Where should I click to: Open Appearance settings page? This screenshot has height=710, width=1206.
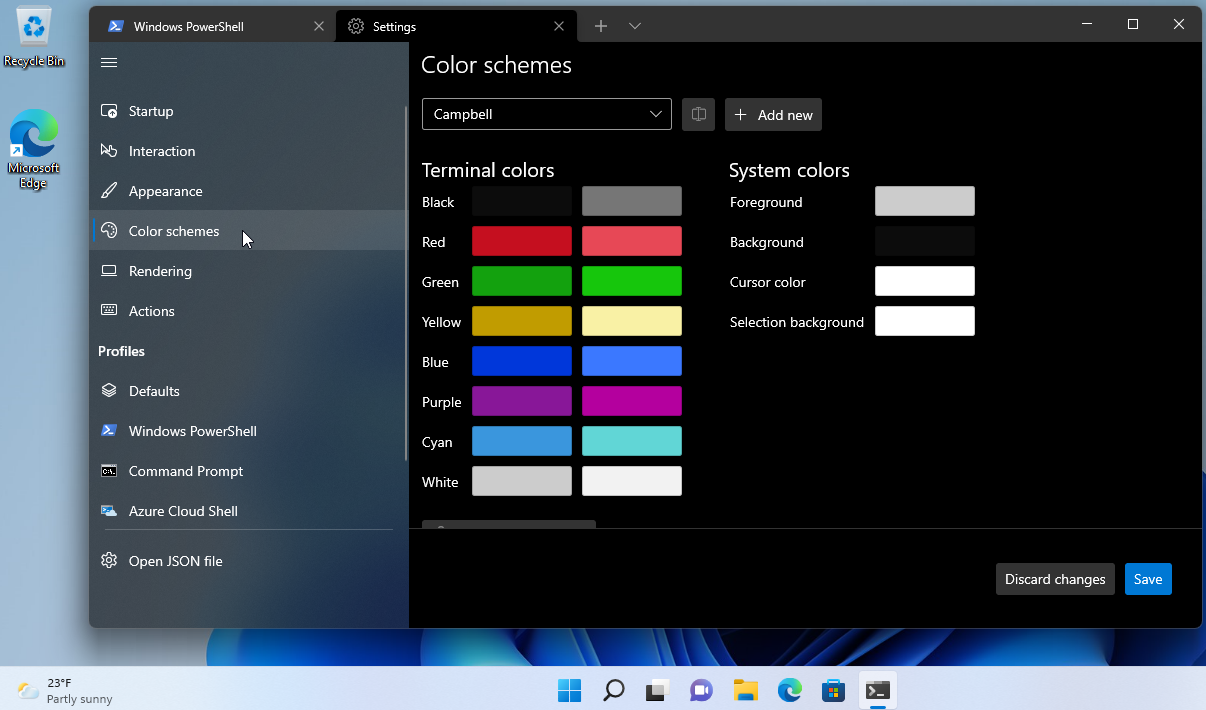248,191
